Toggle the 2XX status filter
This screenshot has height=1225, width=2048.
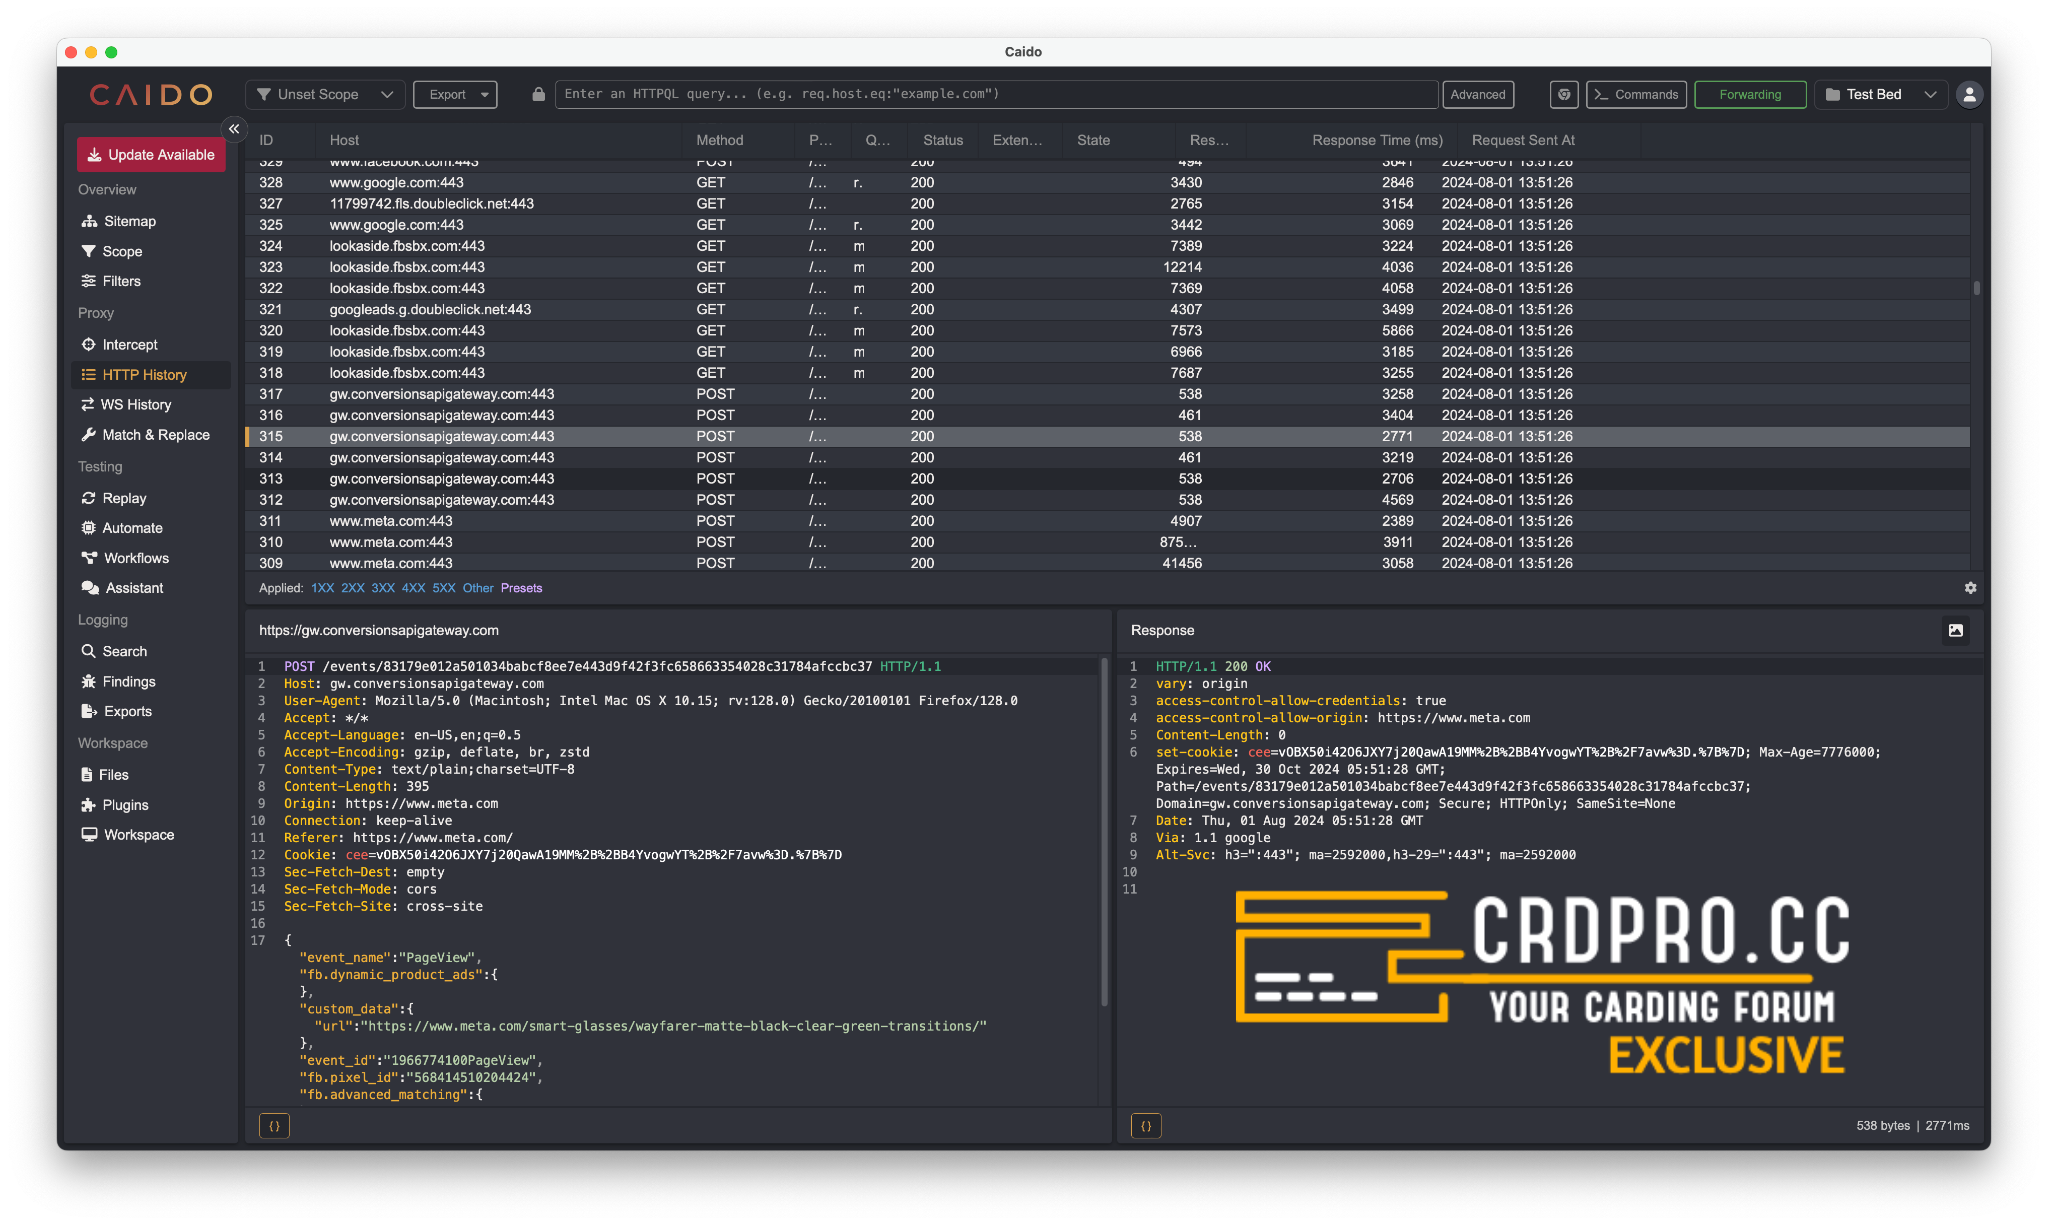pyautogui.click(x=352, y=588)
